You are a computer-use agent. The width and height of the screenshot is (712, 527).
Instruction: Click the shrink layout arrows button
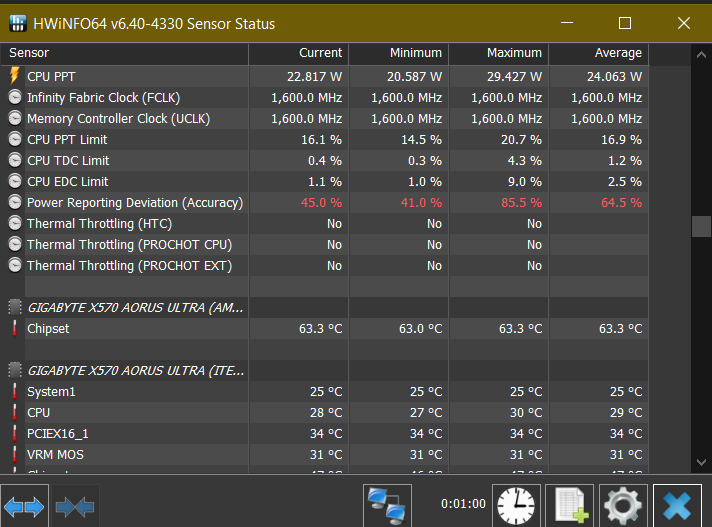click(75, 506)
